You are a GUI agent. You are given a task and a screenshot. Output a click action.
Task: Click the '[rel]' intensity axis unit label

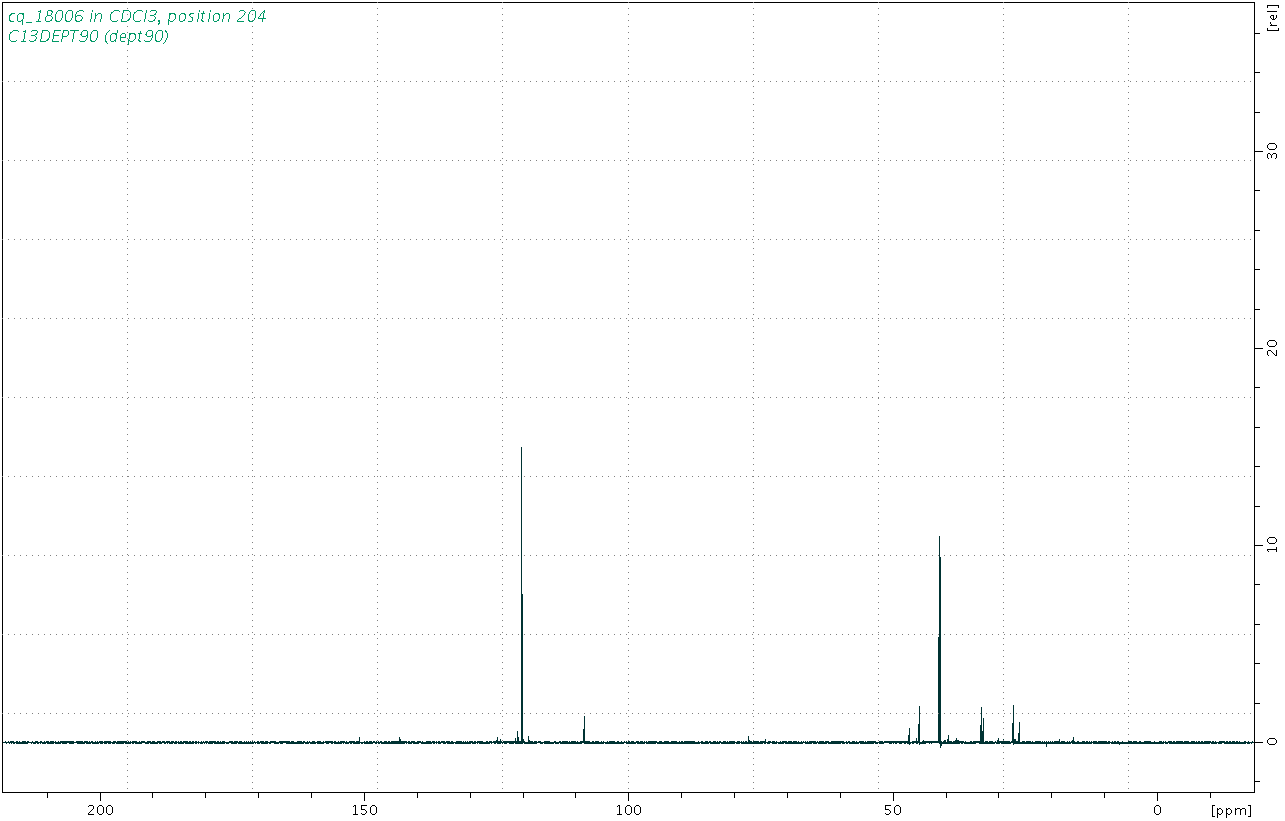[x=1272, y=19]
